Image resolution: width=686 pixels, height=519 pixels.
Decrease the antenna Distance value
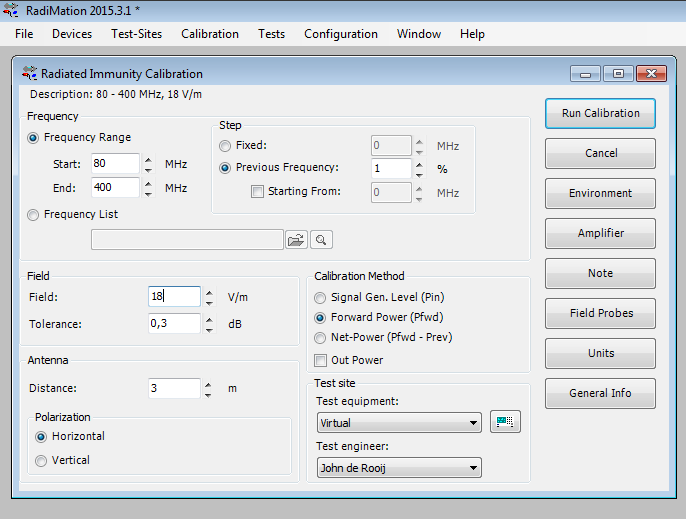tap(208, 394)
